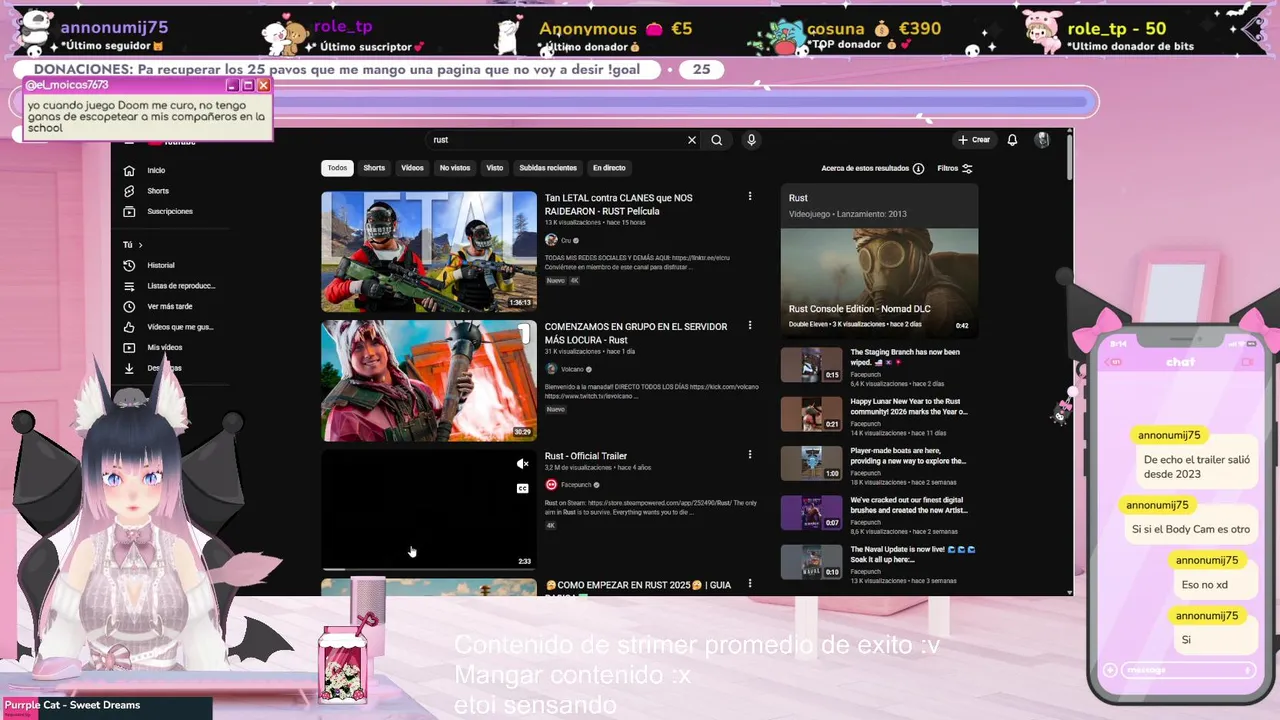1280x720 pixels.
Task: Select the Subidas recientes filter chip
Action: click(548, 168)
